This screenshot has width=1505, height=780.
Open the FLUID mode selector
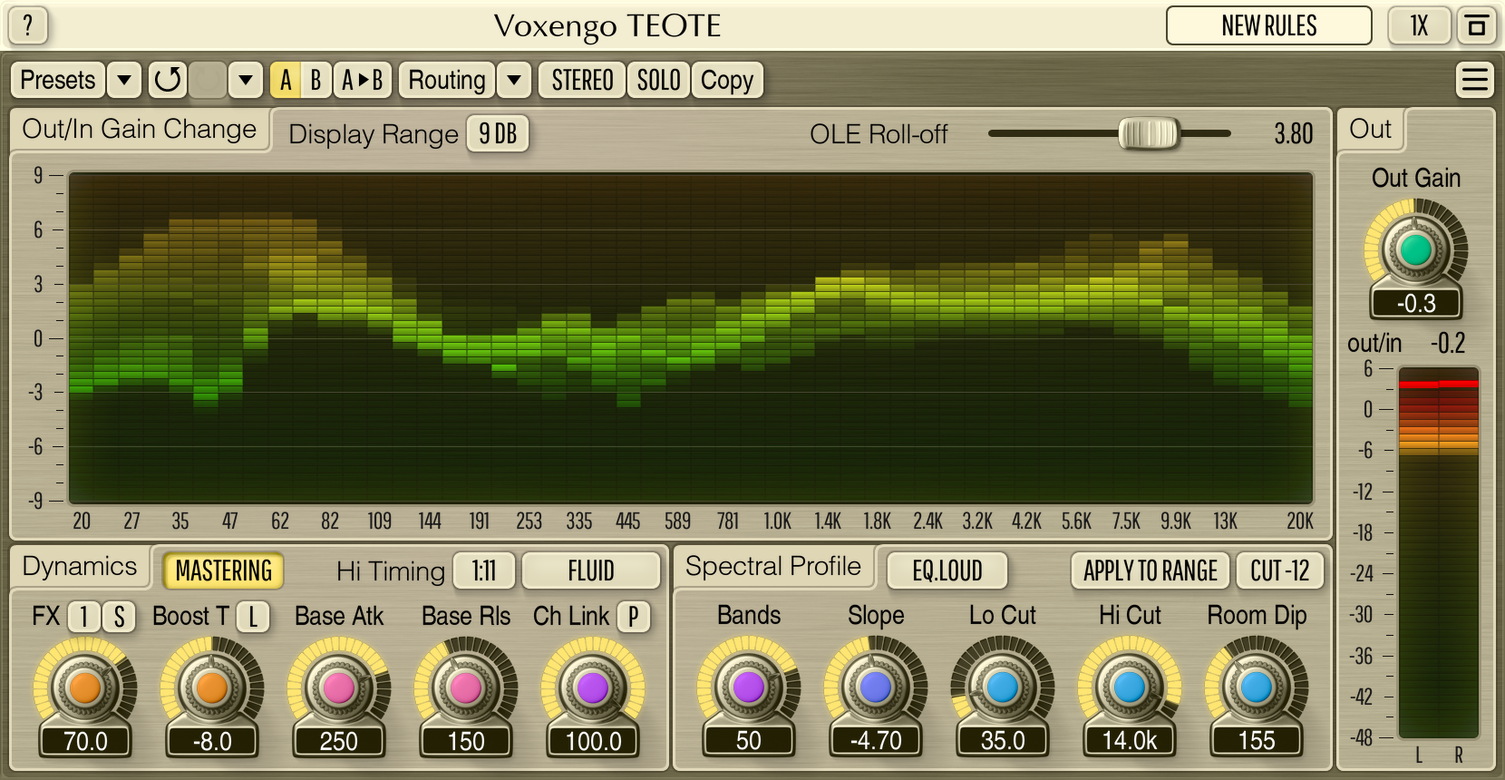point(591,571)
